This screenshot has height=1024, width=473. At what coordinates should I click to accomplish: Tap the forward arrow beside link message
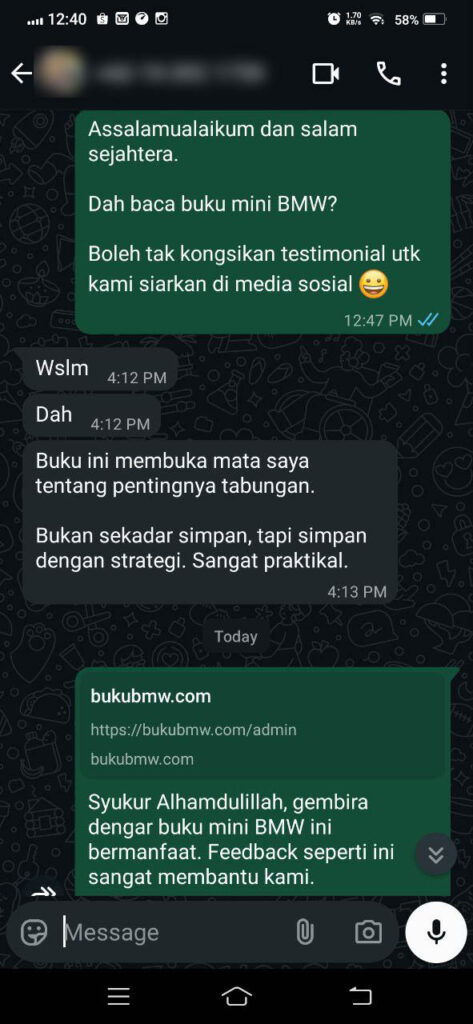(44, 890)
